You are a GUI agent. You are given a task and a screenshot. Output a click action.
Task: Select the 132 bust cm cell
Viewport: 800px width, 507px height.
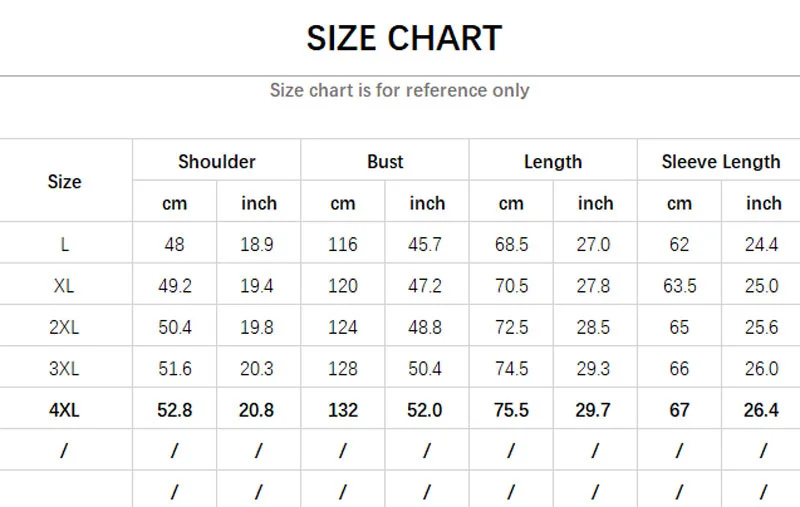(343, 410)
